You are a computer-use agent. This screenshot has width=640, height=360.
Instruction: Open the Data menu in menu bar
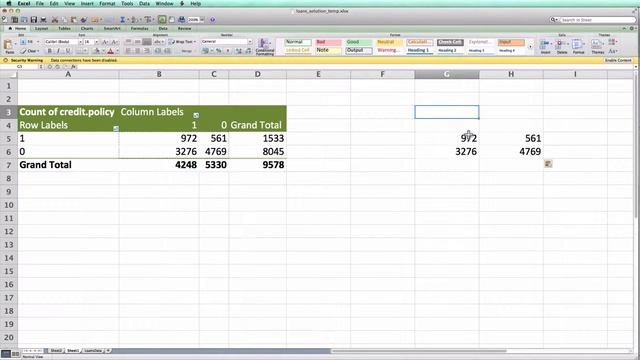click(144, 3)
